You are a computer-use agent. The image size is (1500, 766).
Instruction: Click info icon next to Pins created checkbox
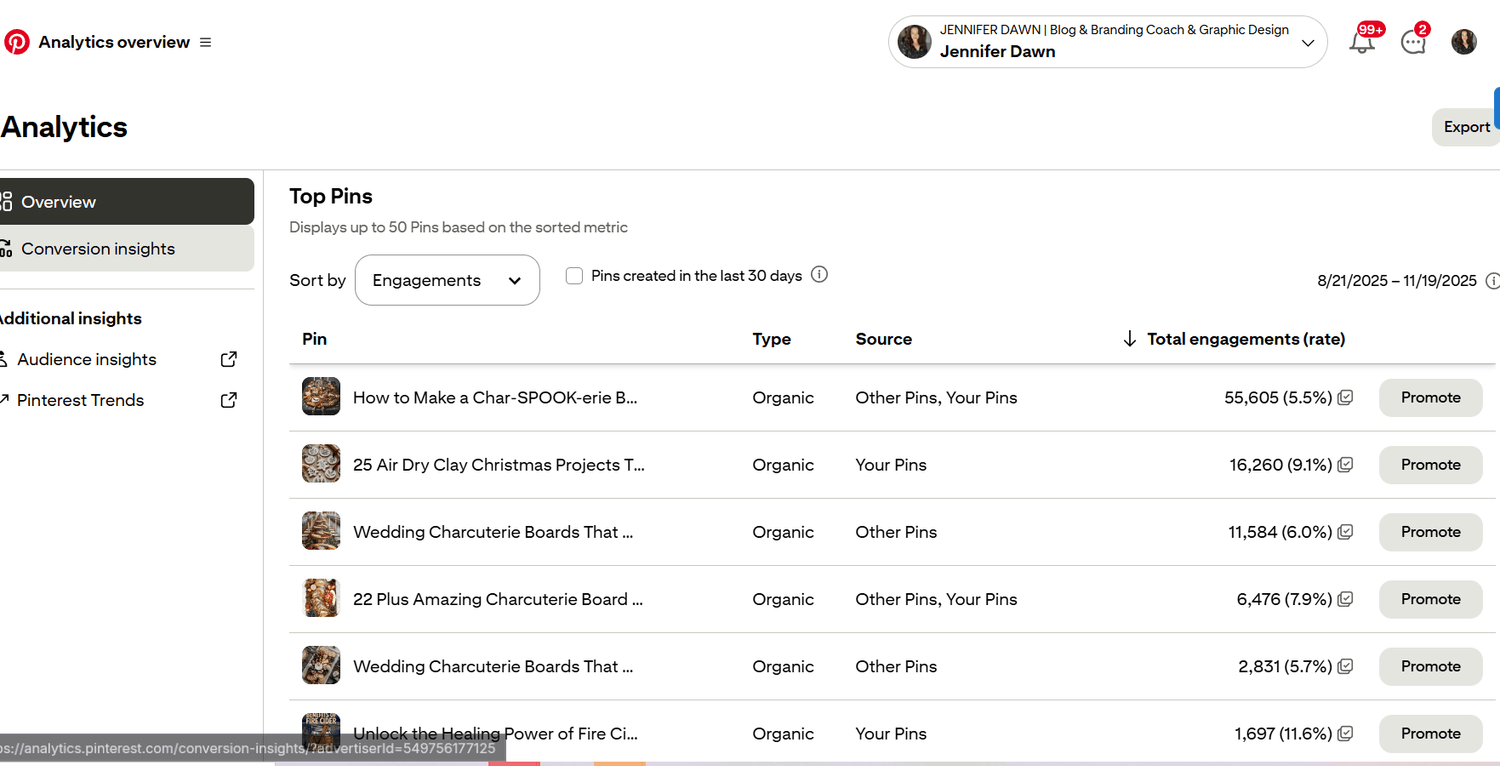click(x=819, y=275)
